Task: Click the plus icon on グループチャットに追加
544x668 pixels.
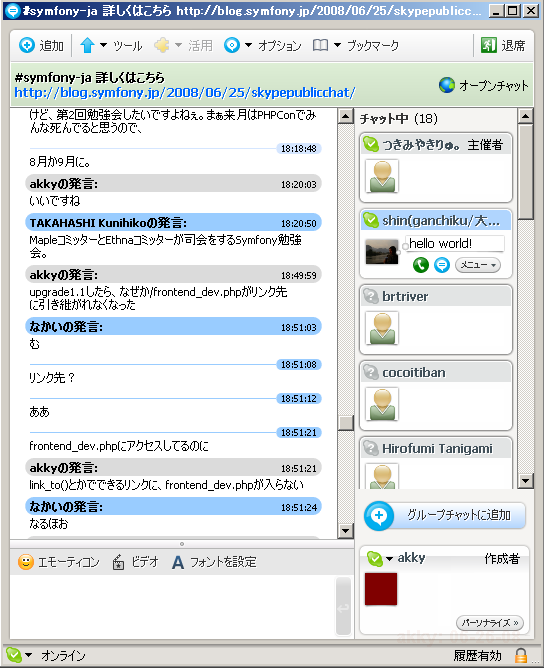Action: click(x=379, y=515)
